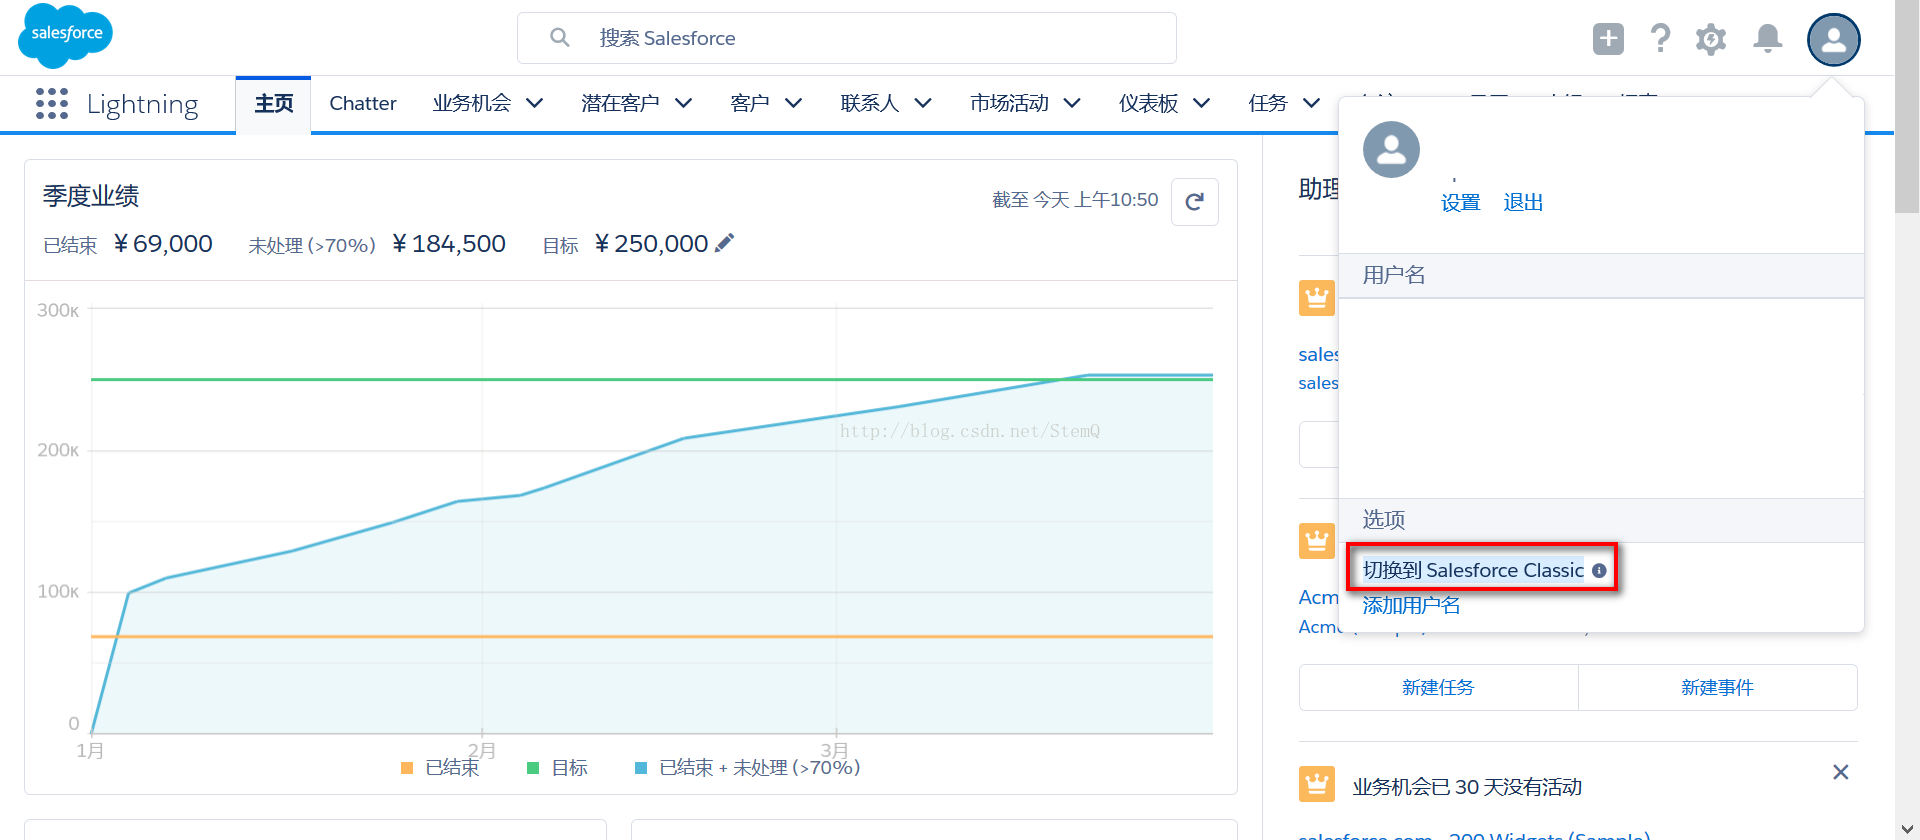1920x840 pixels.
Task: Click the large avatar in profile popup
Action: 1391,150
